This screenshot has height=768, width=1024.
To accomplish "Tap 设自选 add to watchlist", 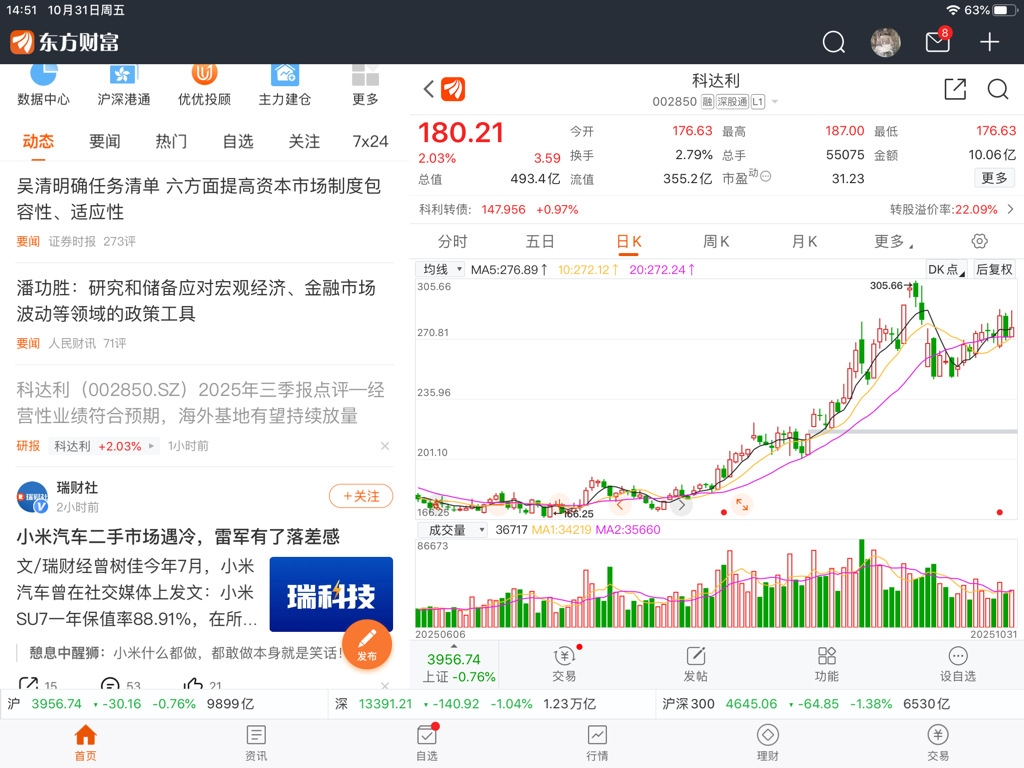I will click(x=957, y=664).
